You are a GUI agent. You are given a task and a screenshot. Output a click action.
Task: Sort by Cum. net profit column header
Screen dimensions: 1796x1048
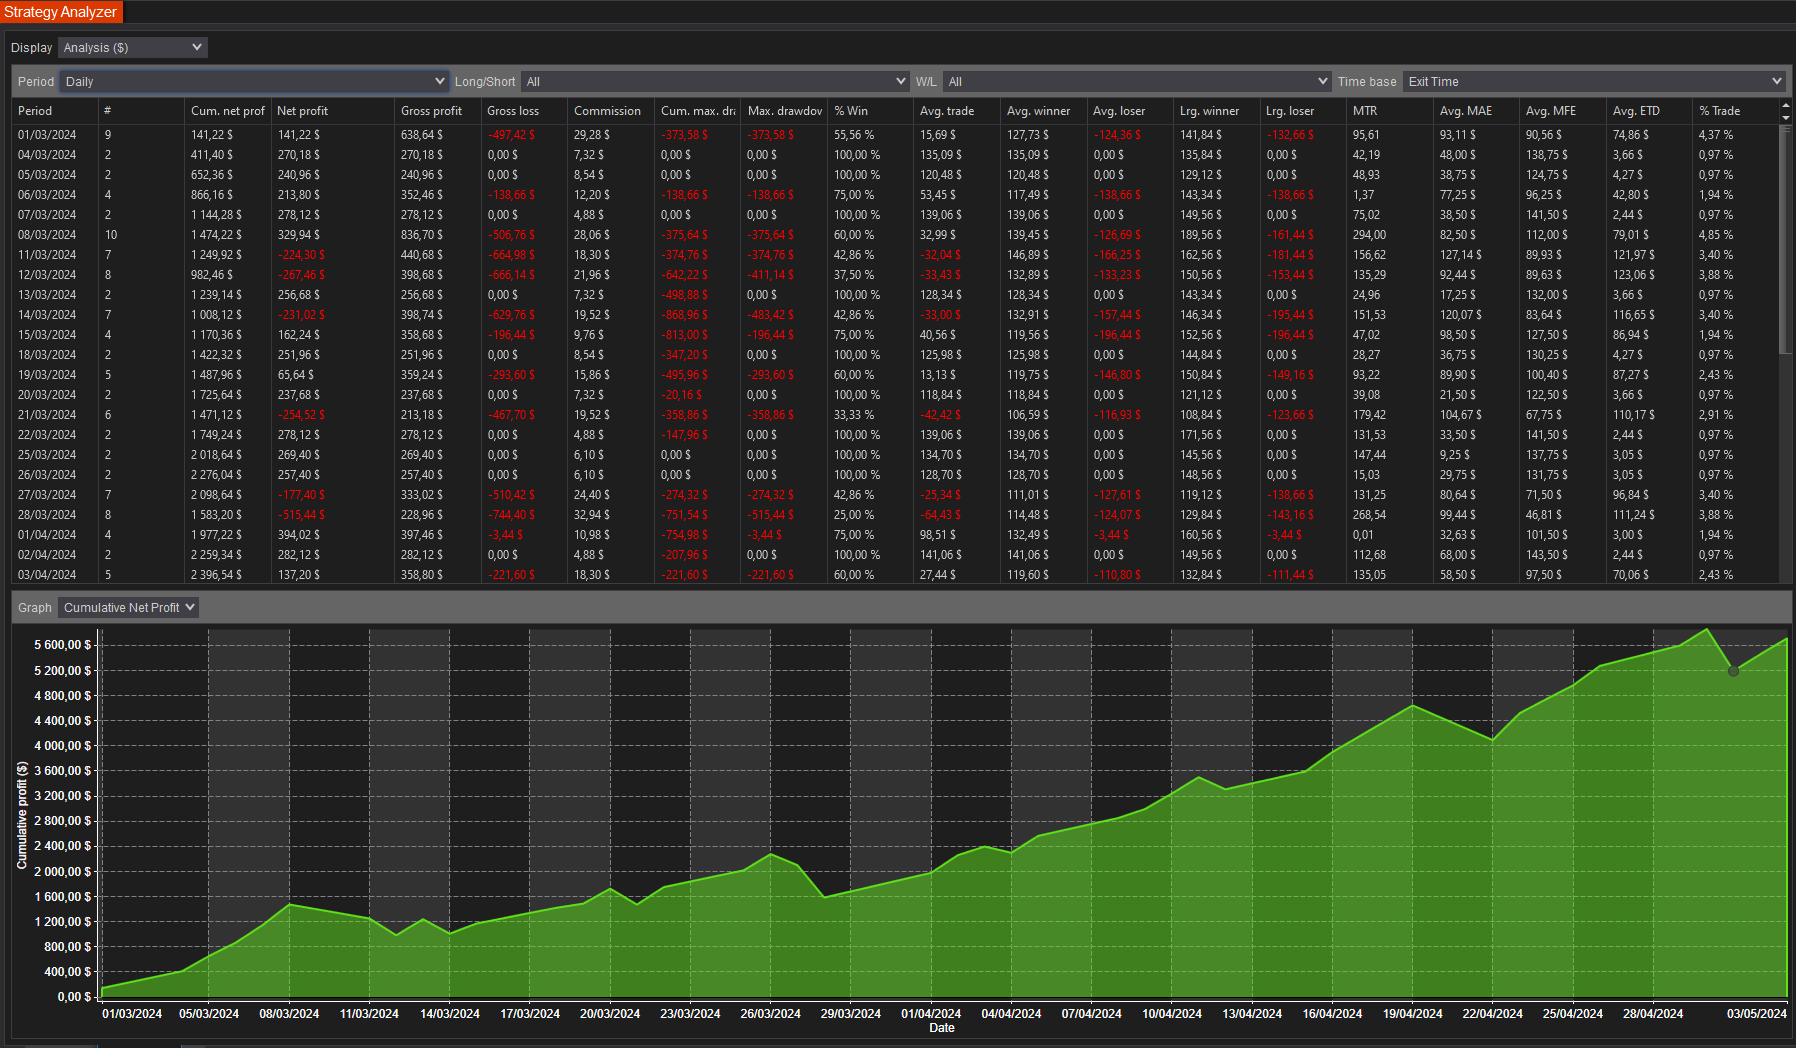(228, 111)
